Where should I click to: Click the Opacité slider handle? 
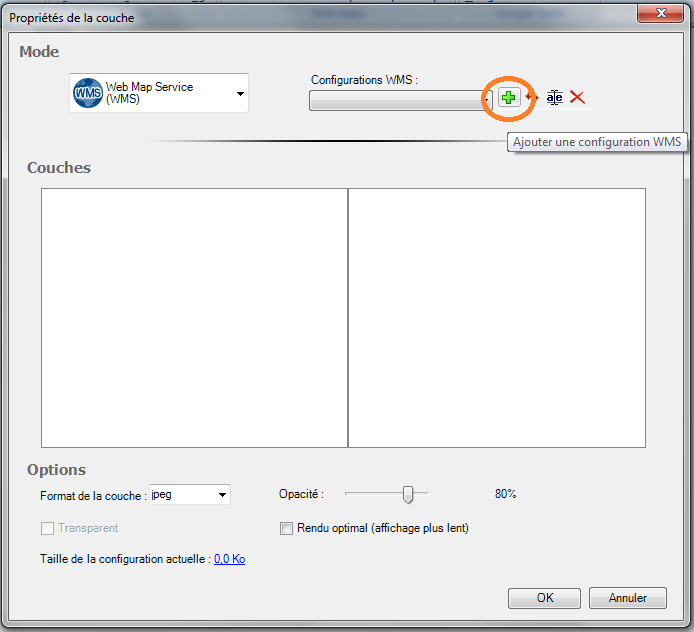point(408,494)
